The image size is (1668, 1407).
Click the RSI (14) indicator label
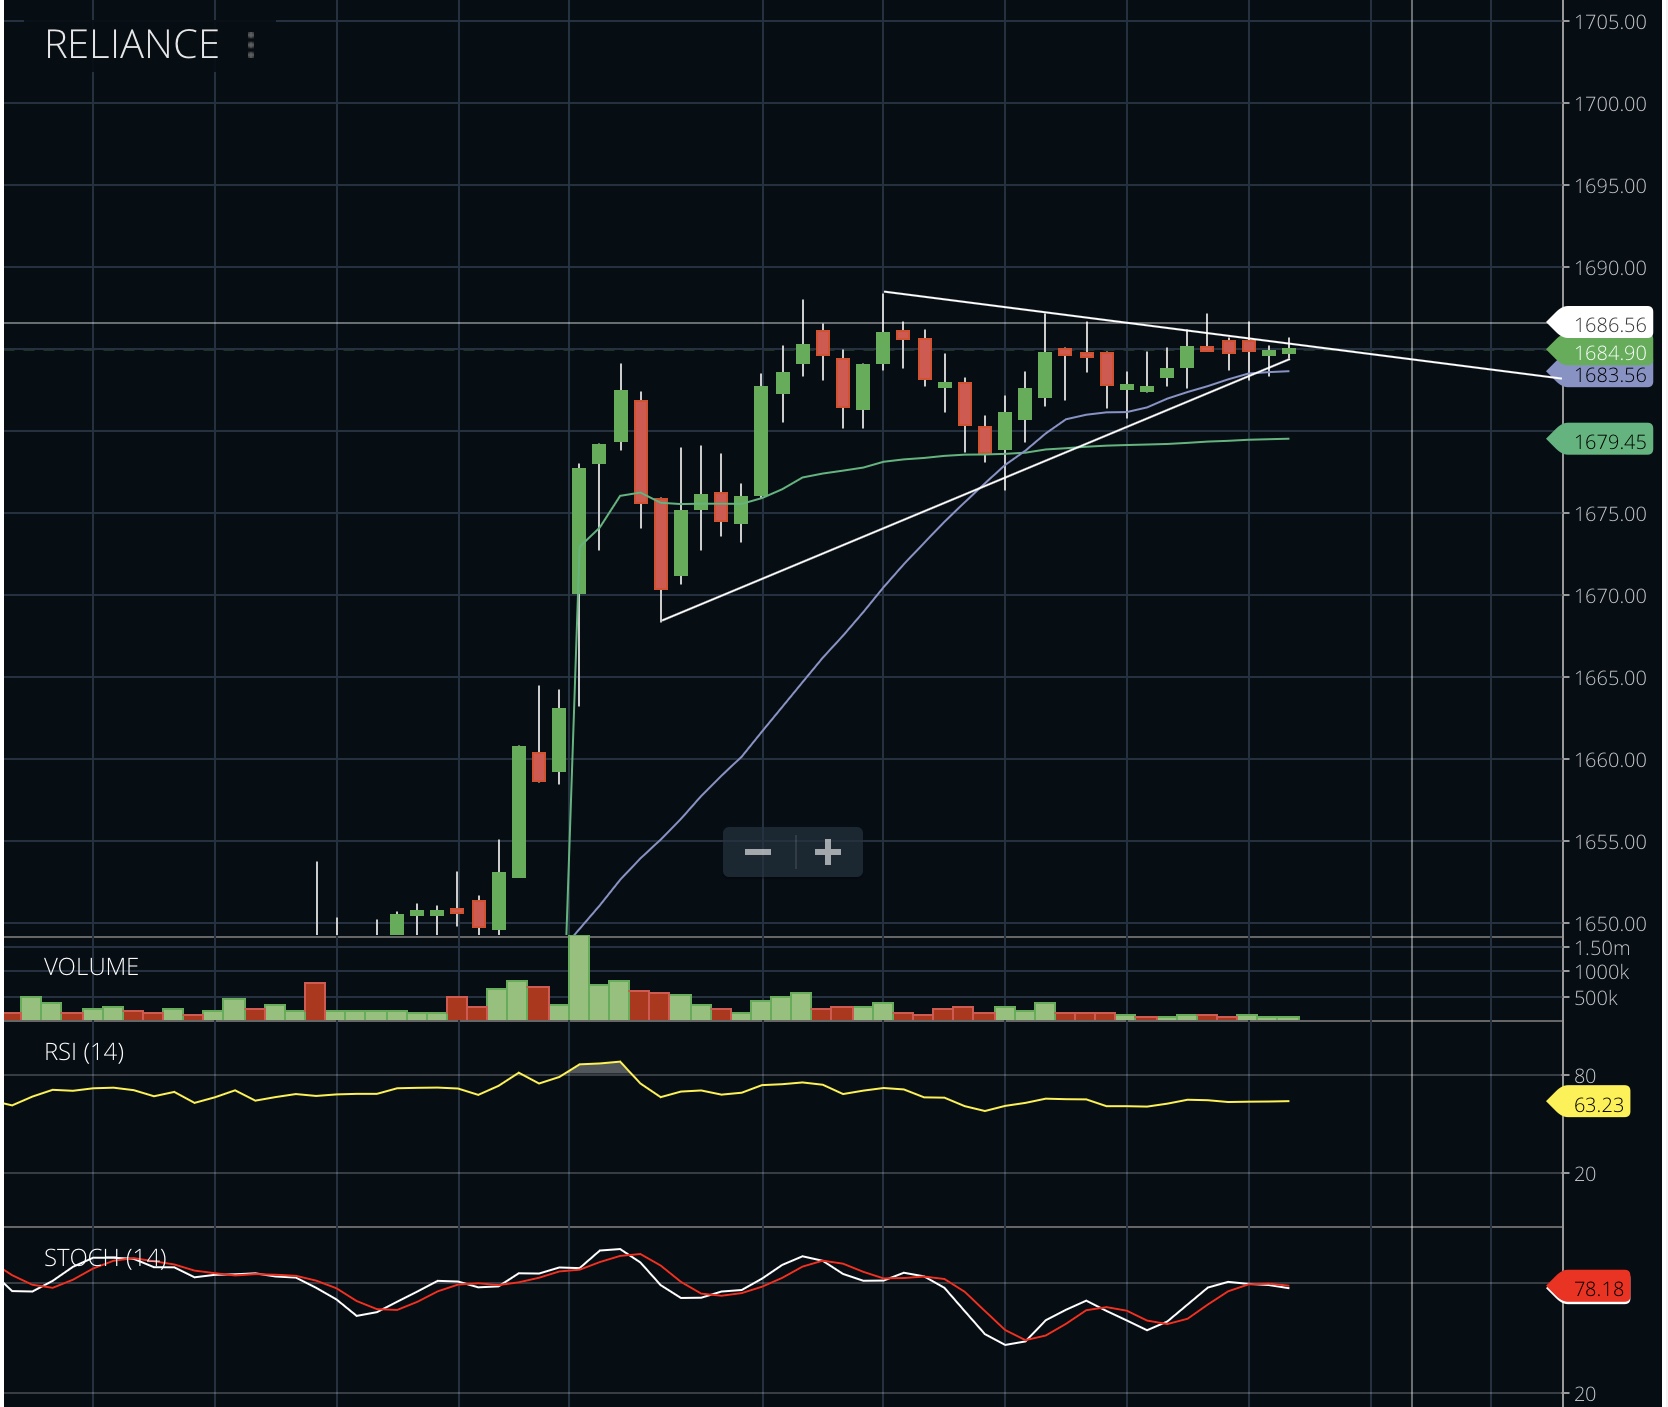[84, 1052]
